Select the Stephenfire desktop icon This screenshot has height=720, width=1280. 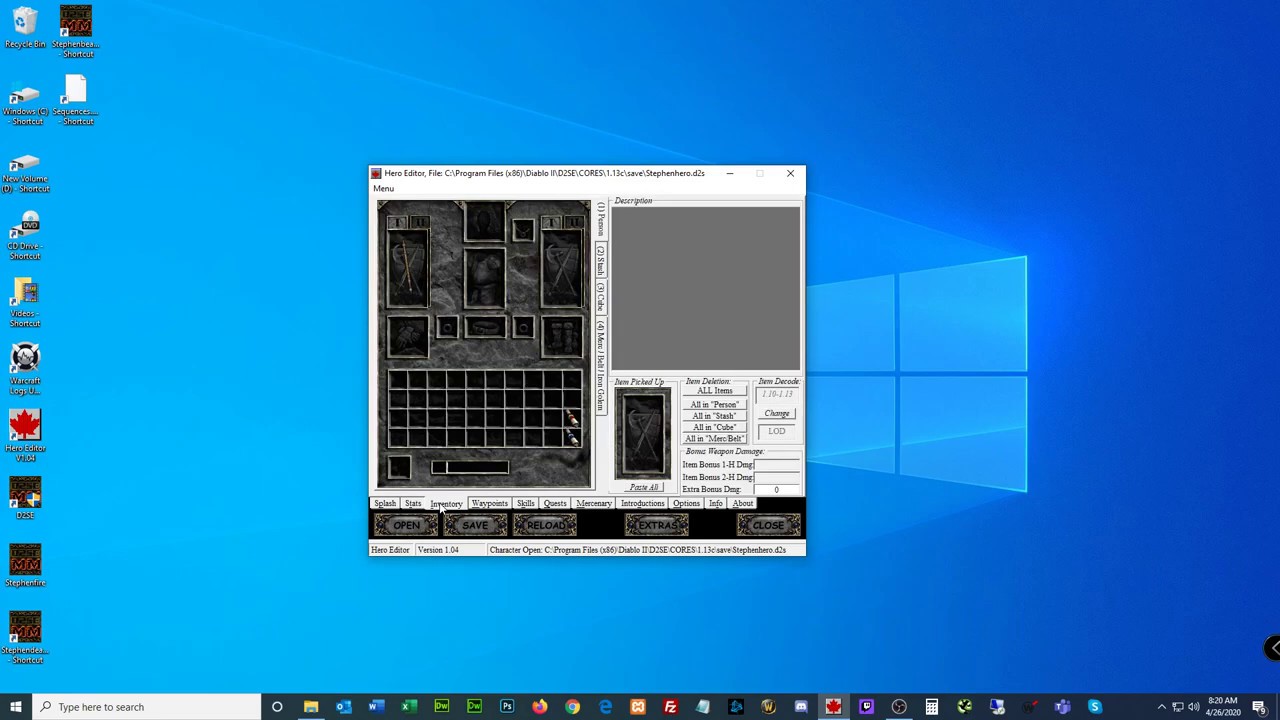coord(25,566)
